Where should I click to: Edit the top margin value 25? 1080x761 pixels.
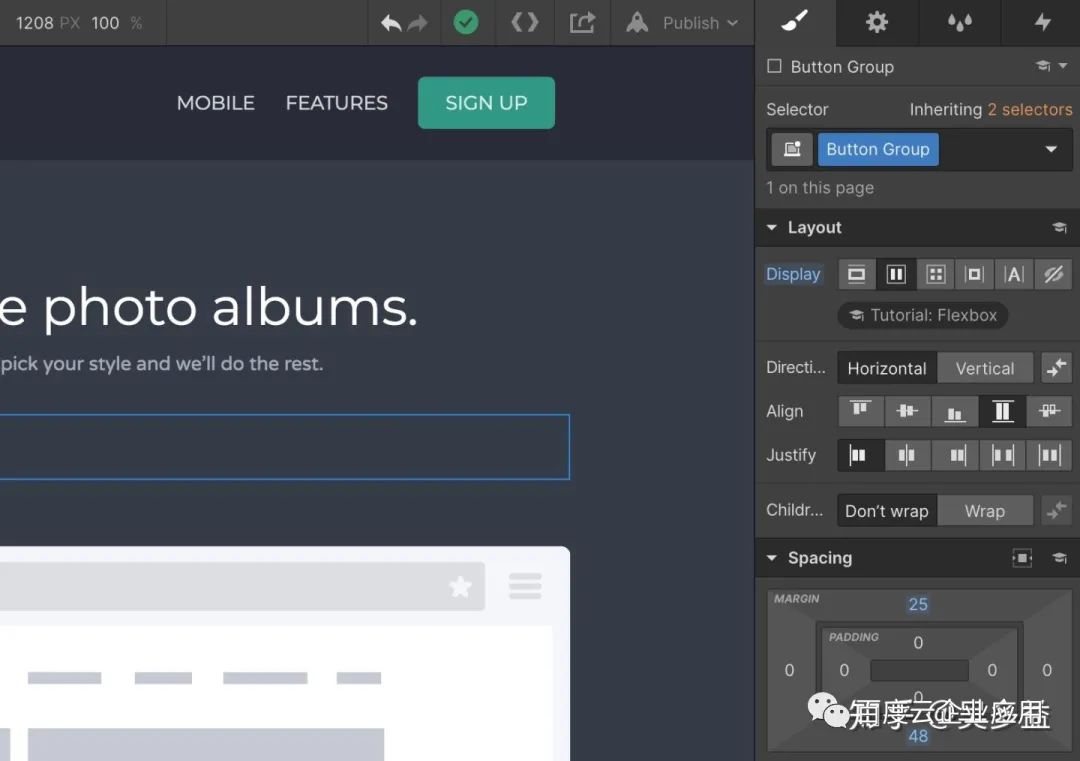point(918,605)
